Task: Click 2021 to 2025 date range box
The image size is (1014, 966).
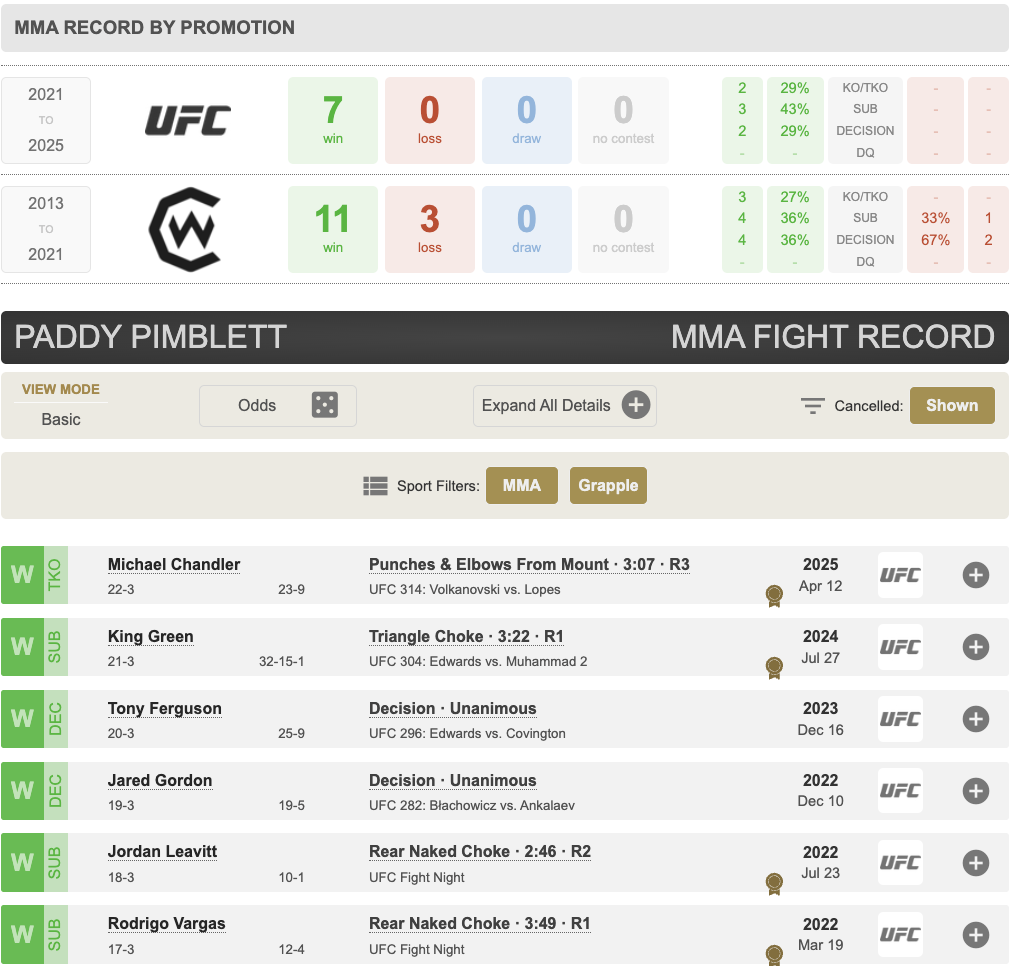Action: 46,120
